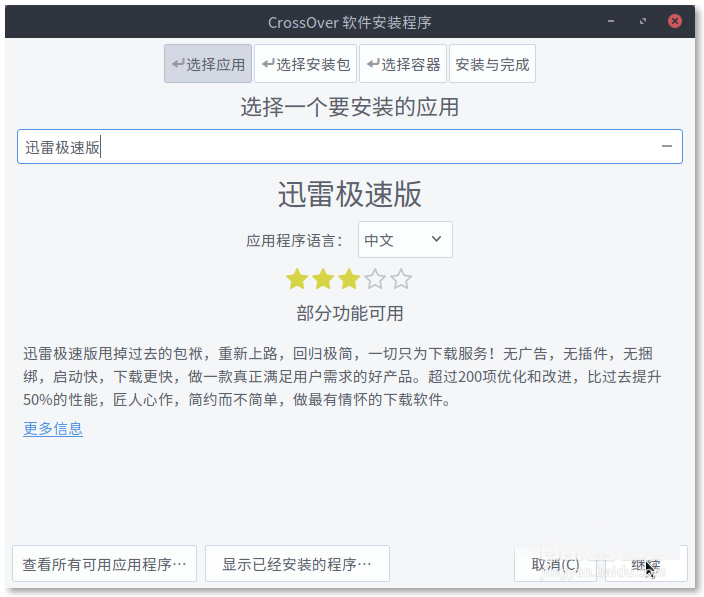Close the CrossOver installer window

[674, 21]
